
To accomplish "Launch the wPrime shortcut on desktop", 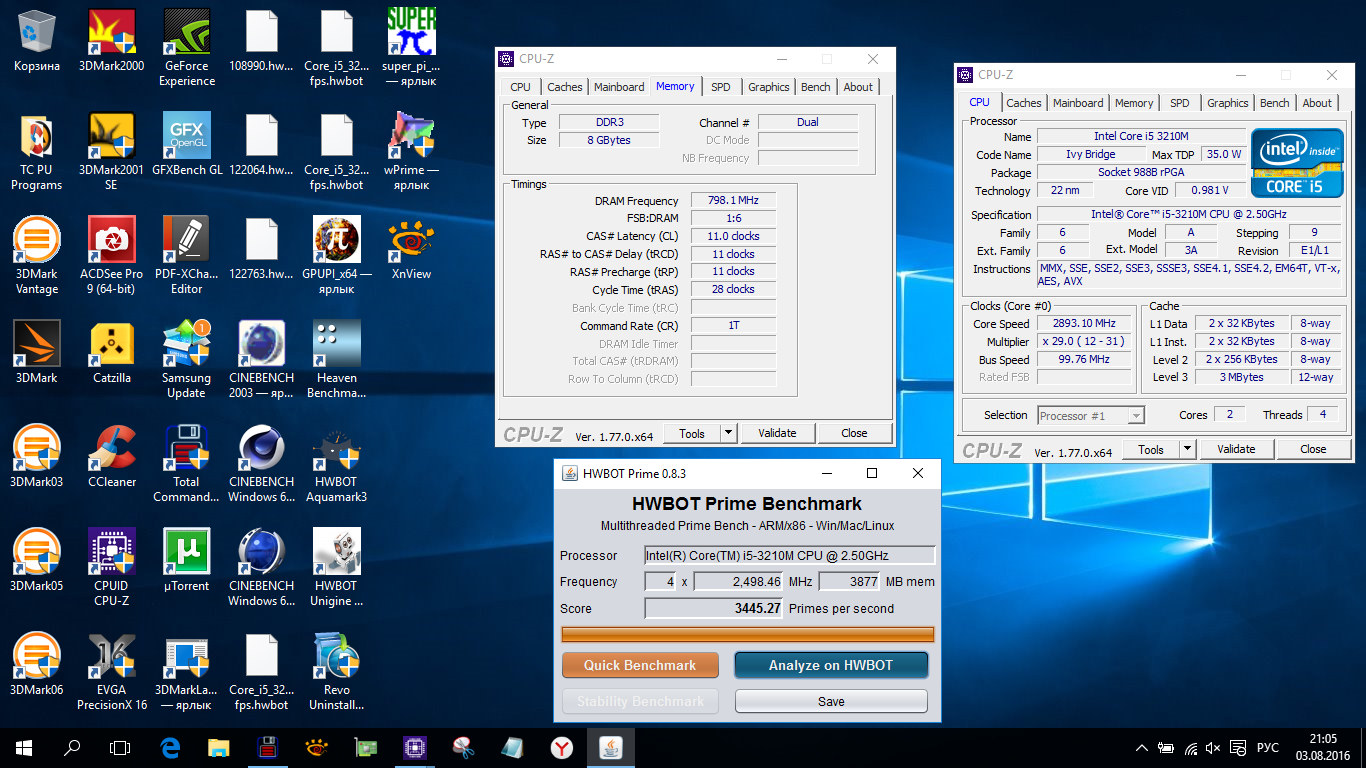I will (411, 152).
